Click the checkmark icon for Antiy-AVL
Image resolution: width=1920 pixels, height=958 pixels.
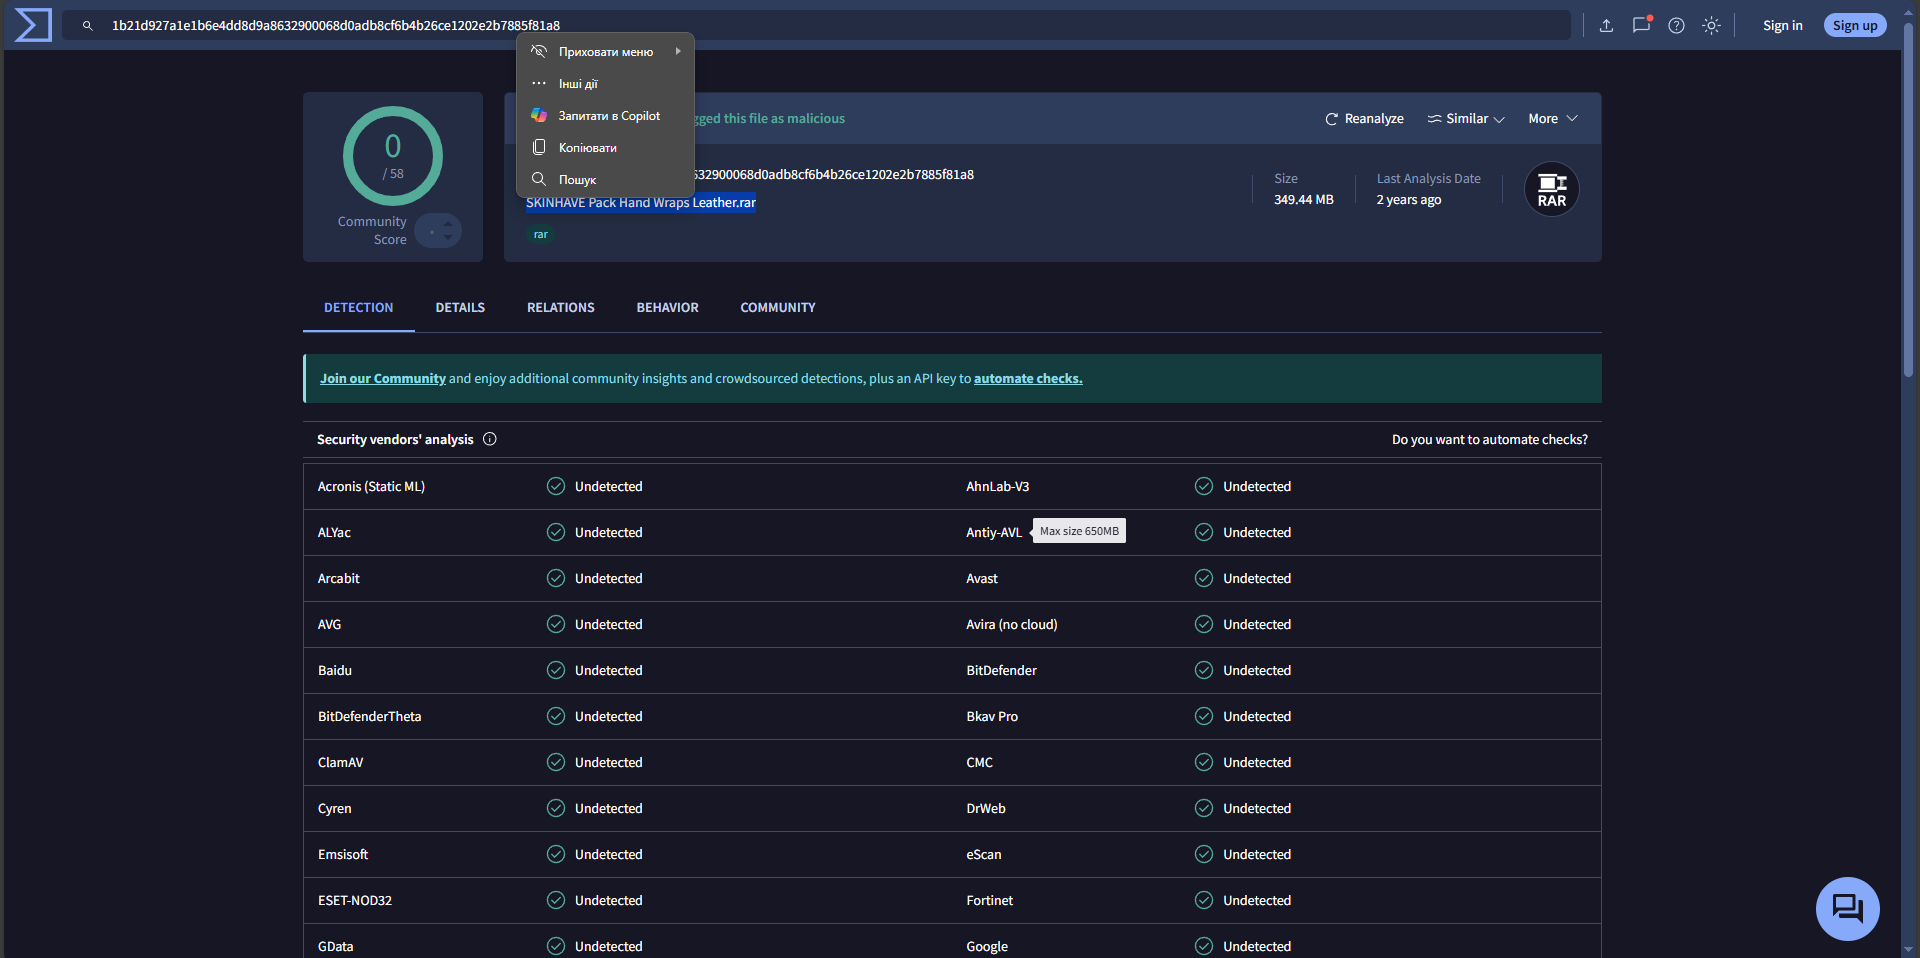pyautogui.click(x=1204, y=533)
